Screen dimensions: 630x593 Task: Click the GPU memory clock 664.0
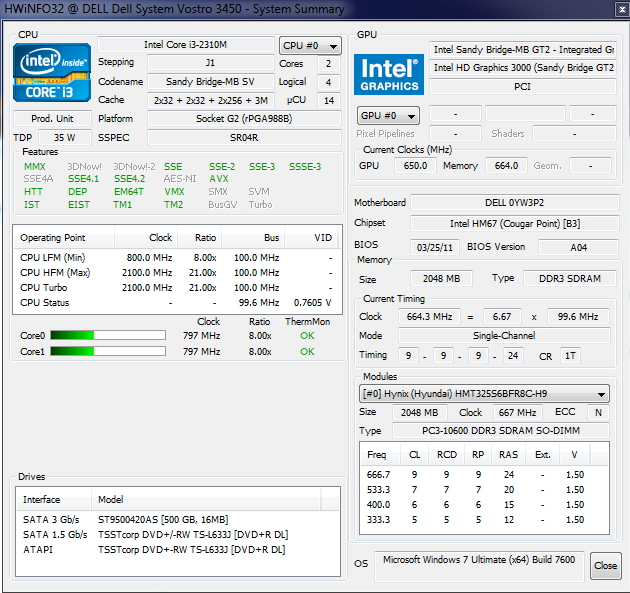coord(506,166)
